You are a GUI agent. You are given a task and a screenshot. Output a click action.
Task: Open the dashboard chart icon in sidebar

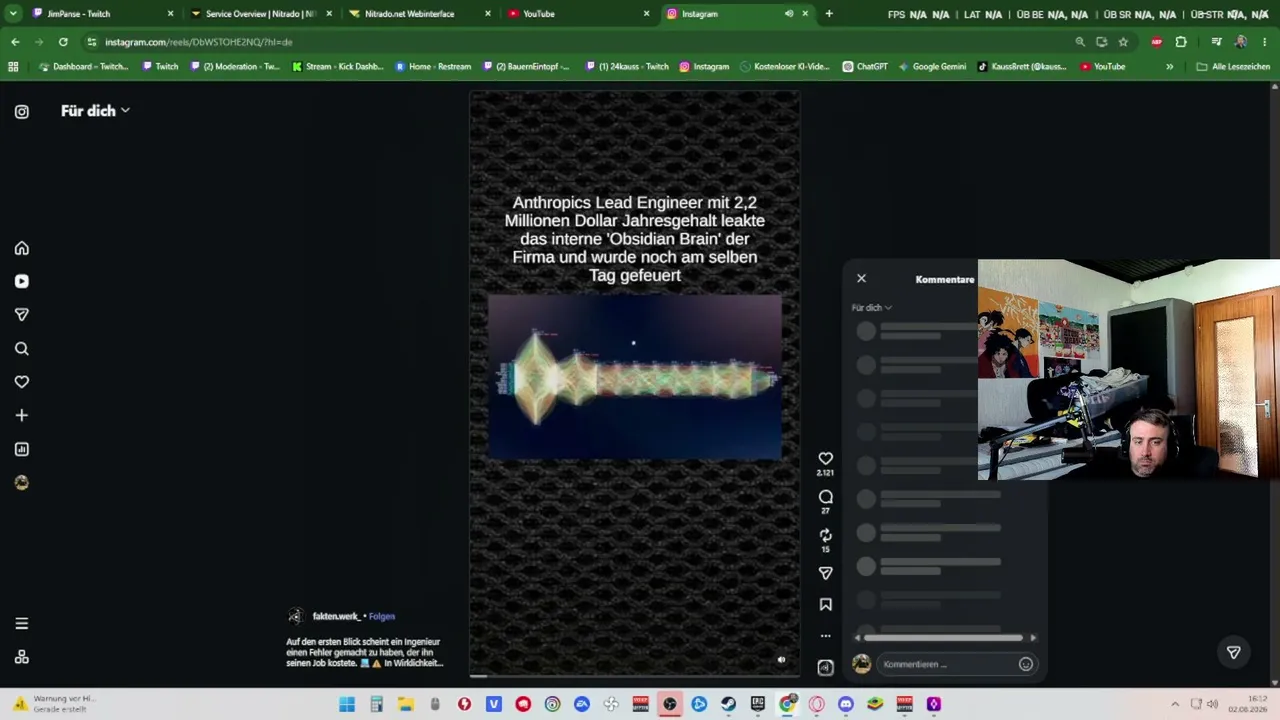coord(22,449)
